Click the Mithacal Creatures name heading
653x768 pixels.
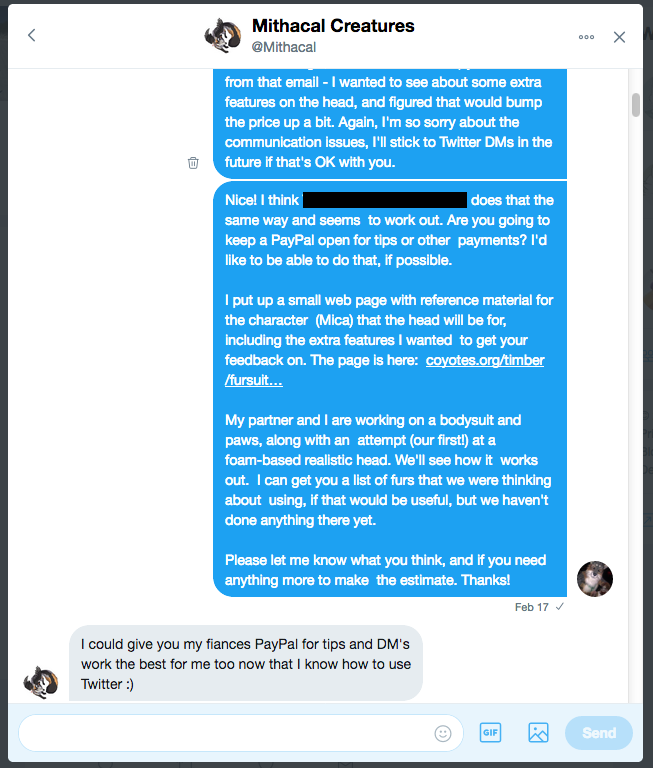(x=333, y=26)
